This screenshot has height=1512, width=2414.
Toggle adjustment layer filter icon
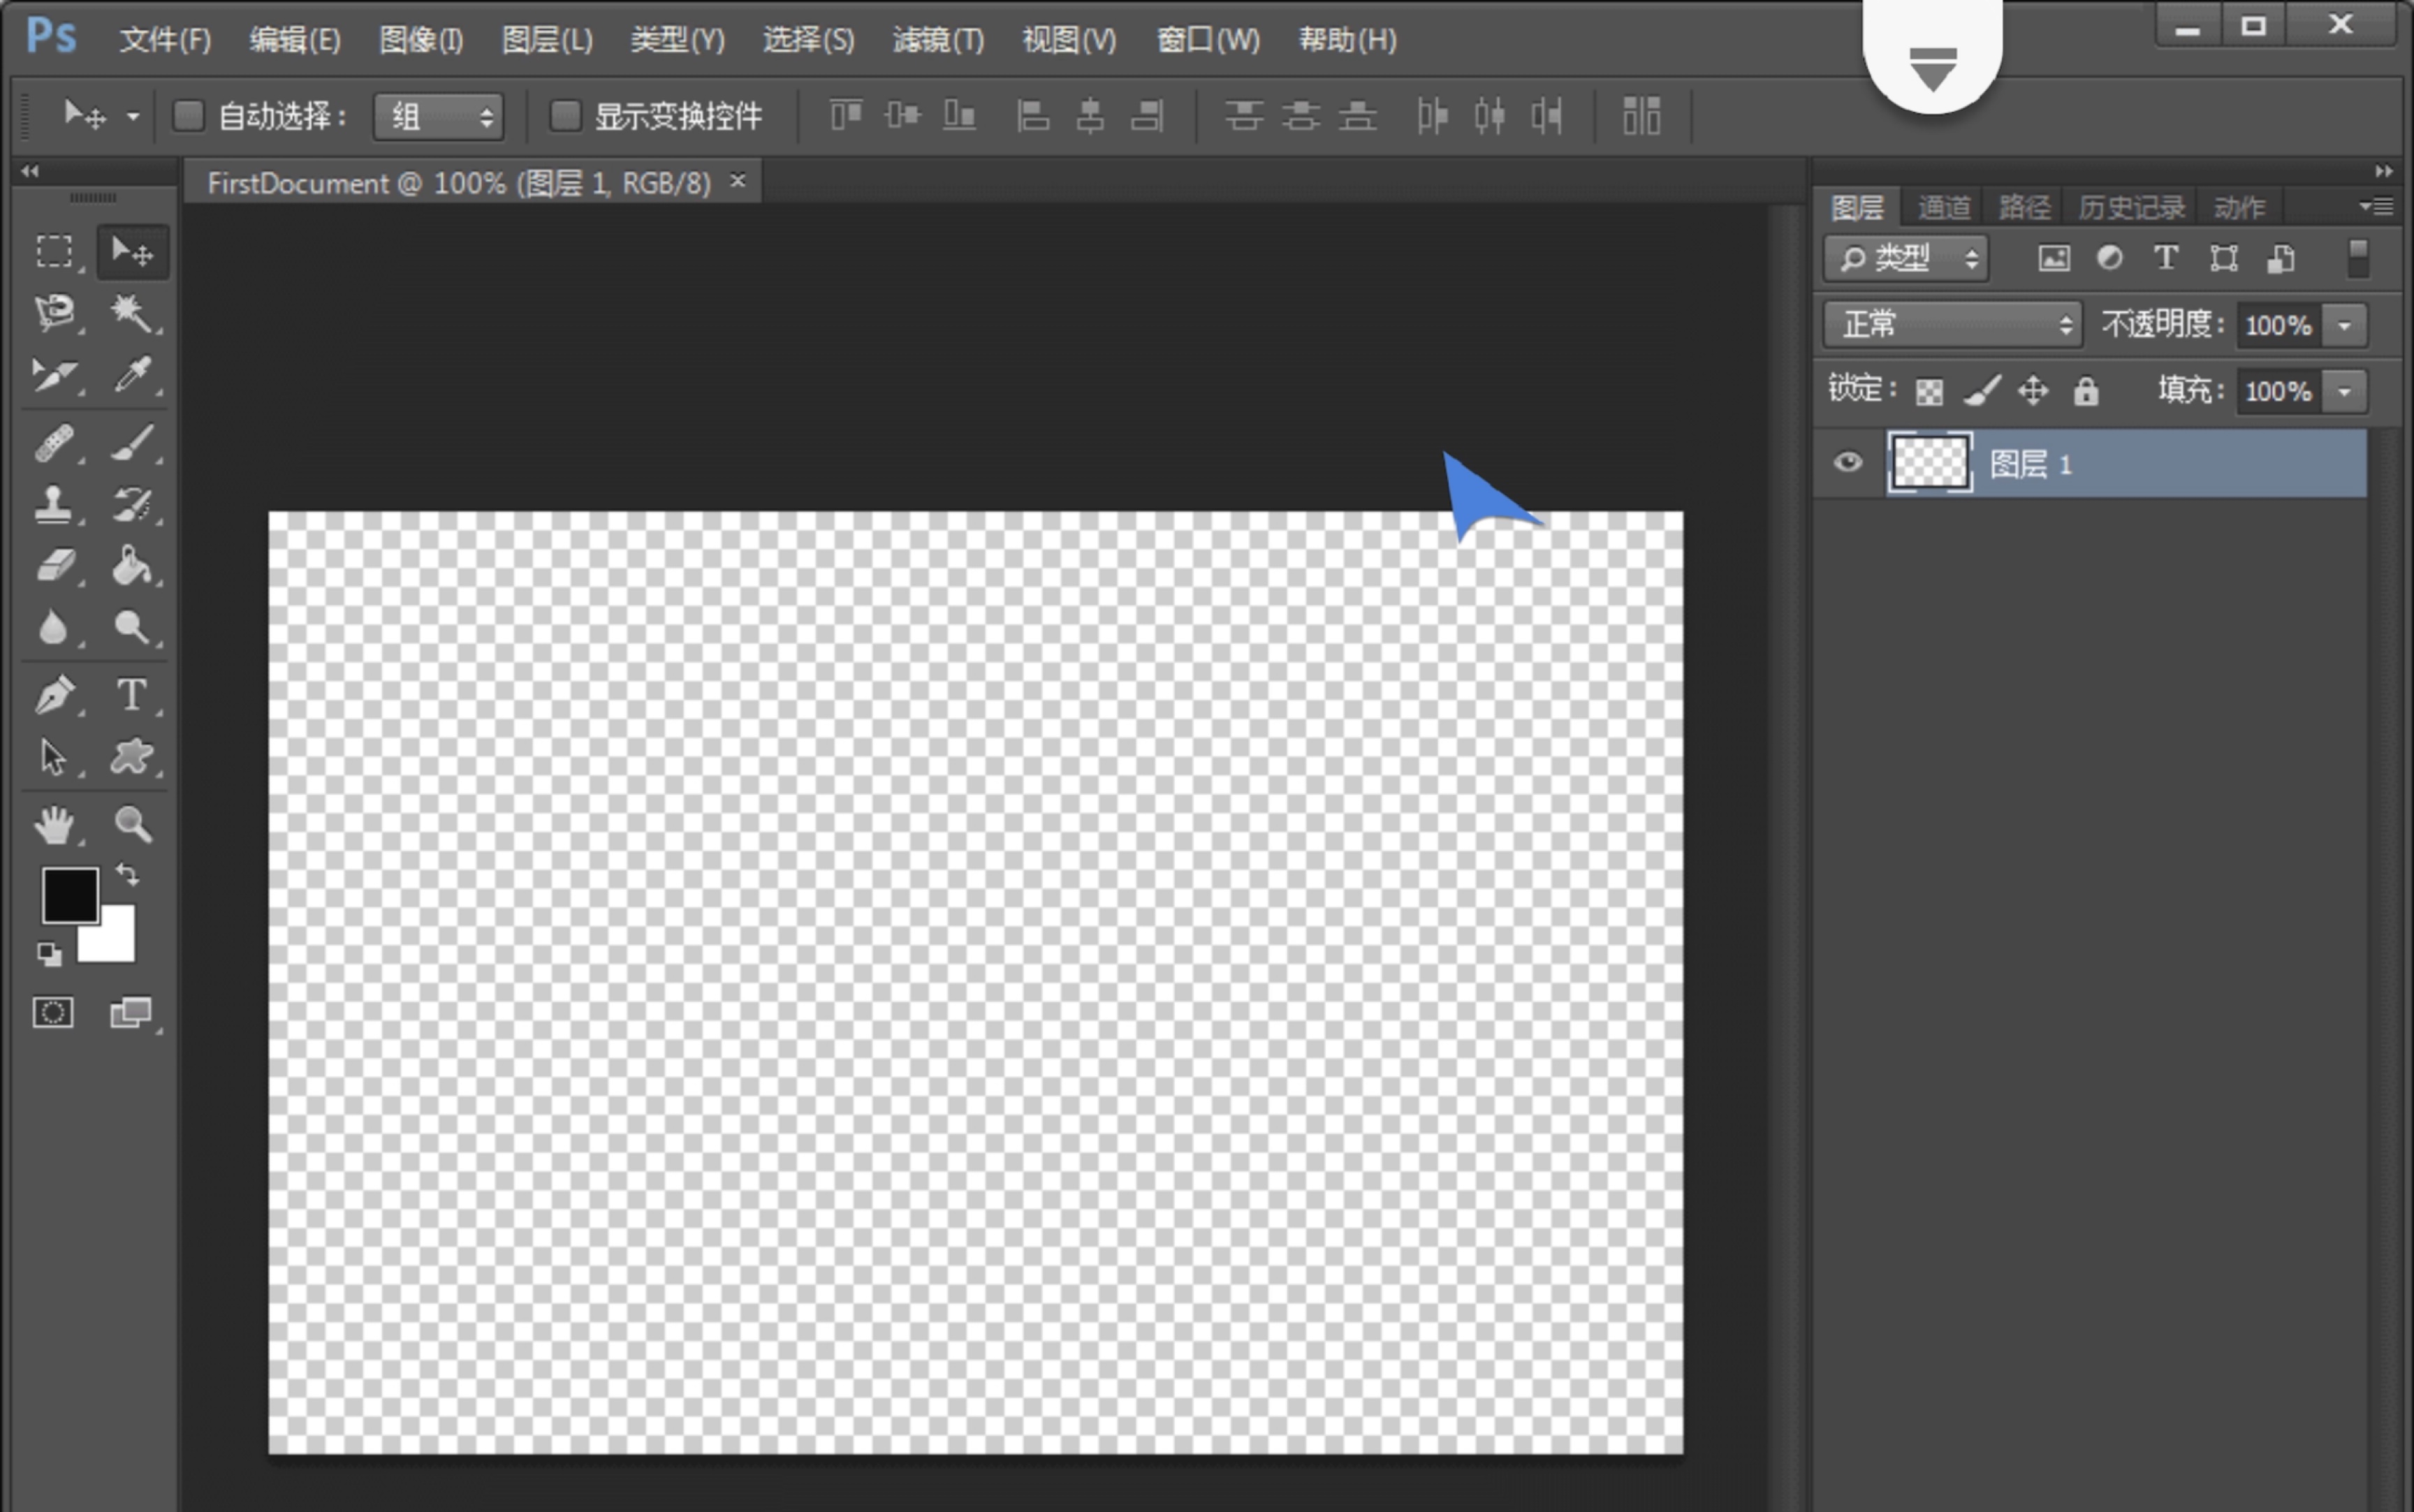(x=2110, y=258)
